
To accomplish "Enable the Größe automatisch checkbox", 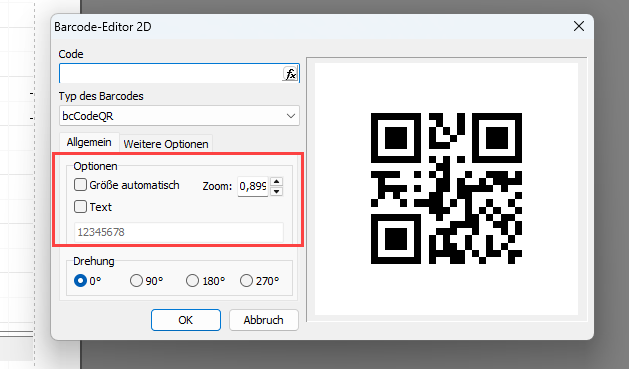I will [x=80, y=185].
